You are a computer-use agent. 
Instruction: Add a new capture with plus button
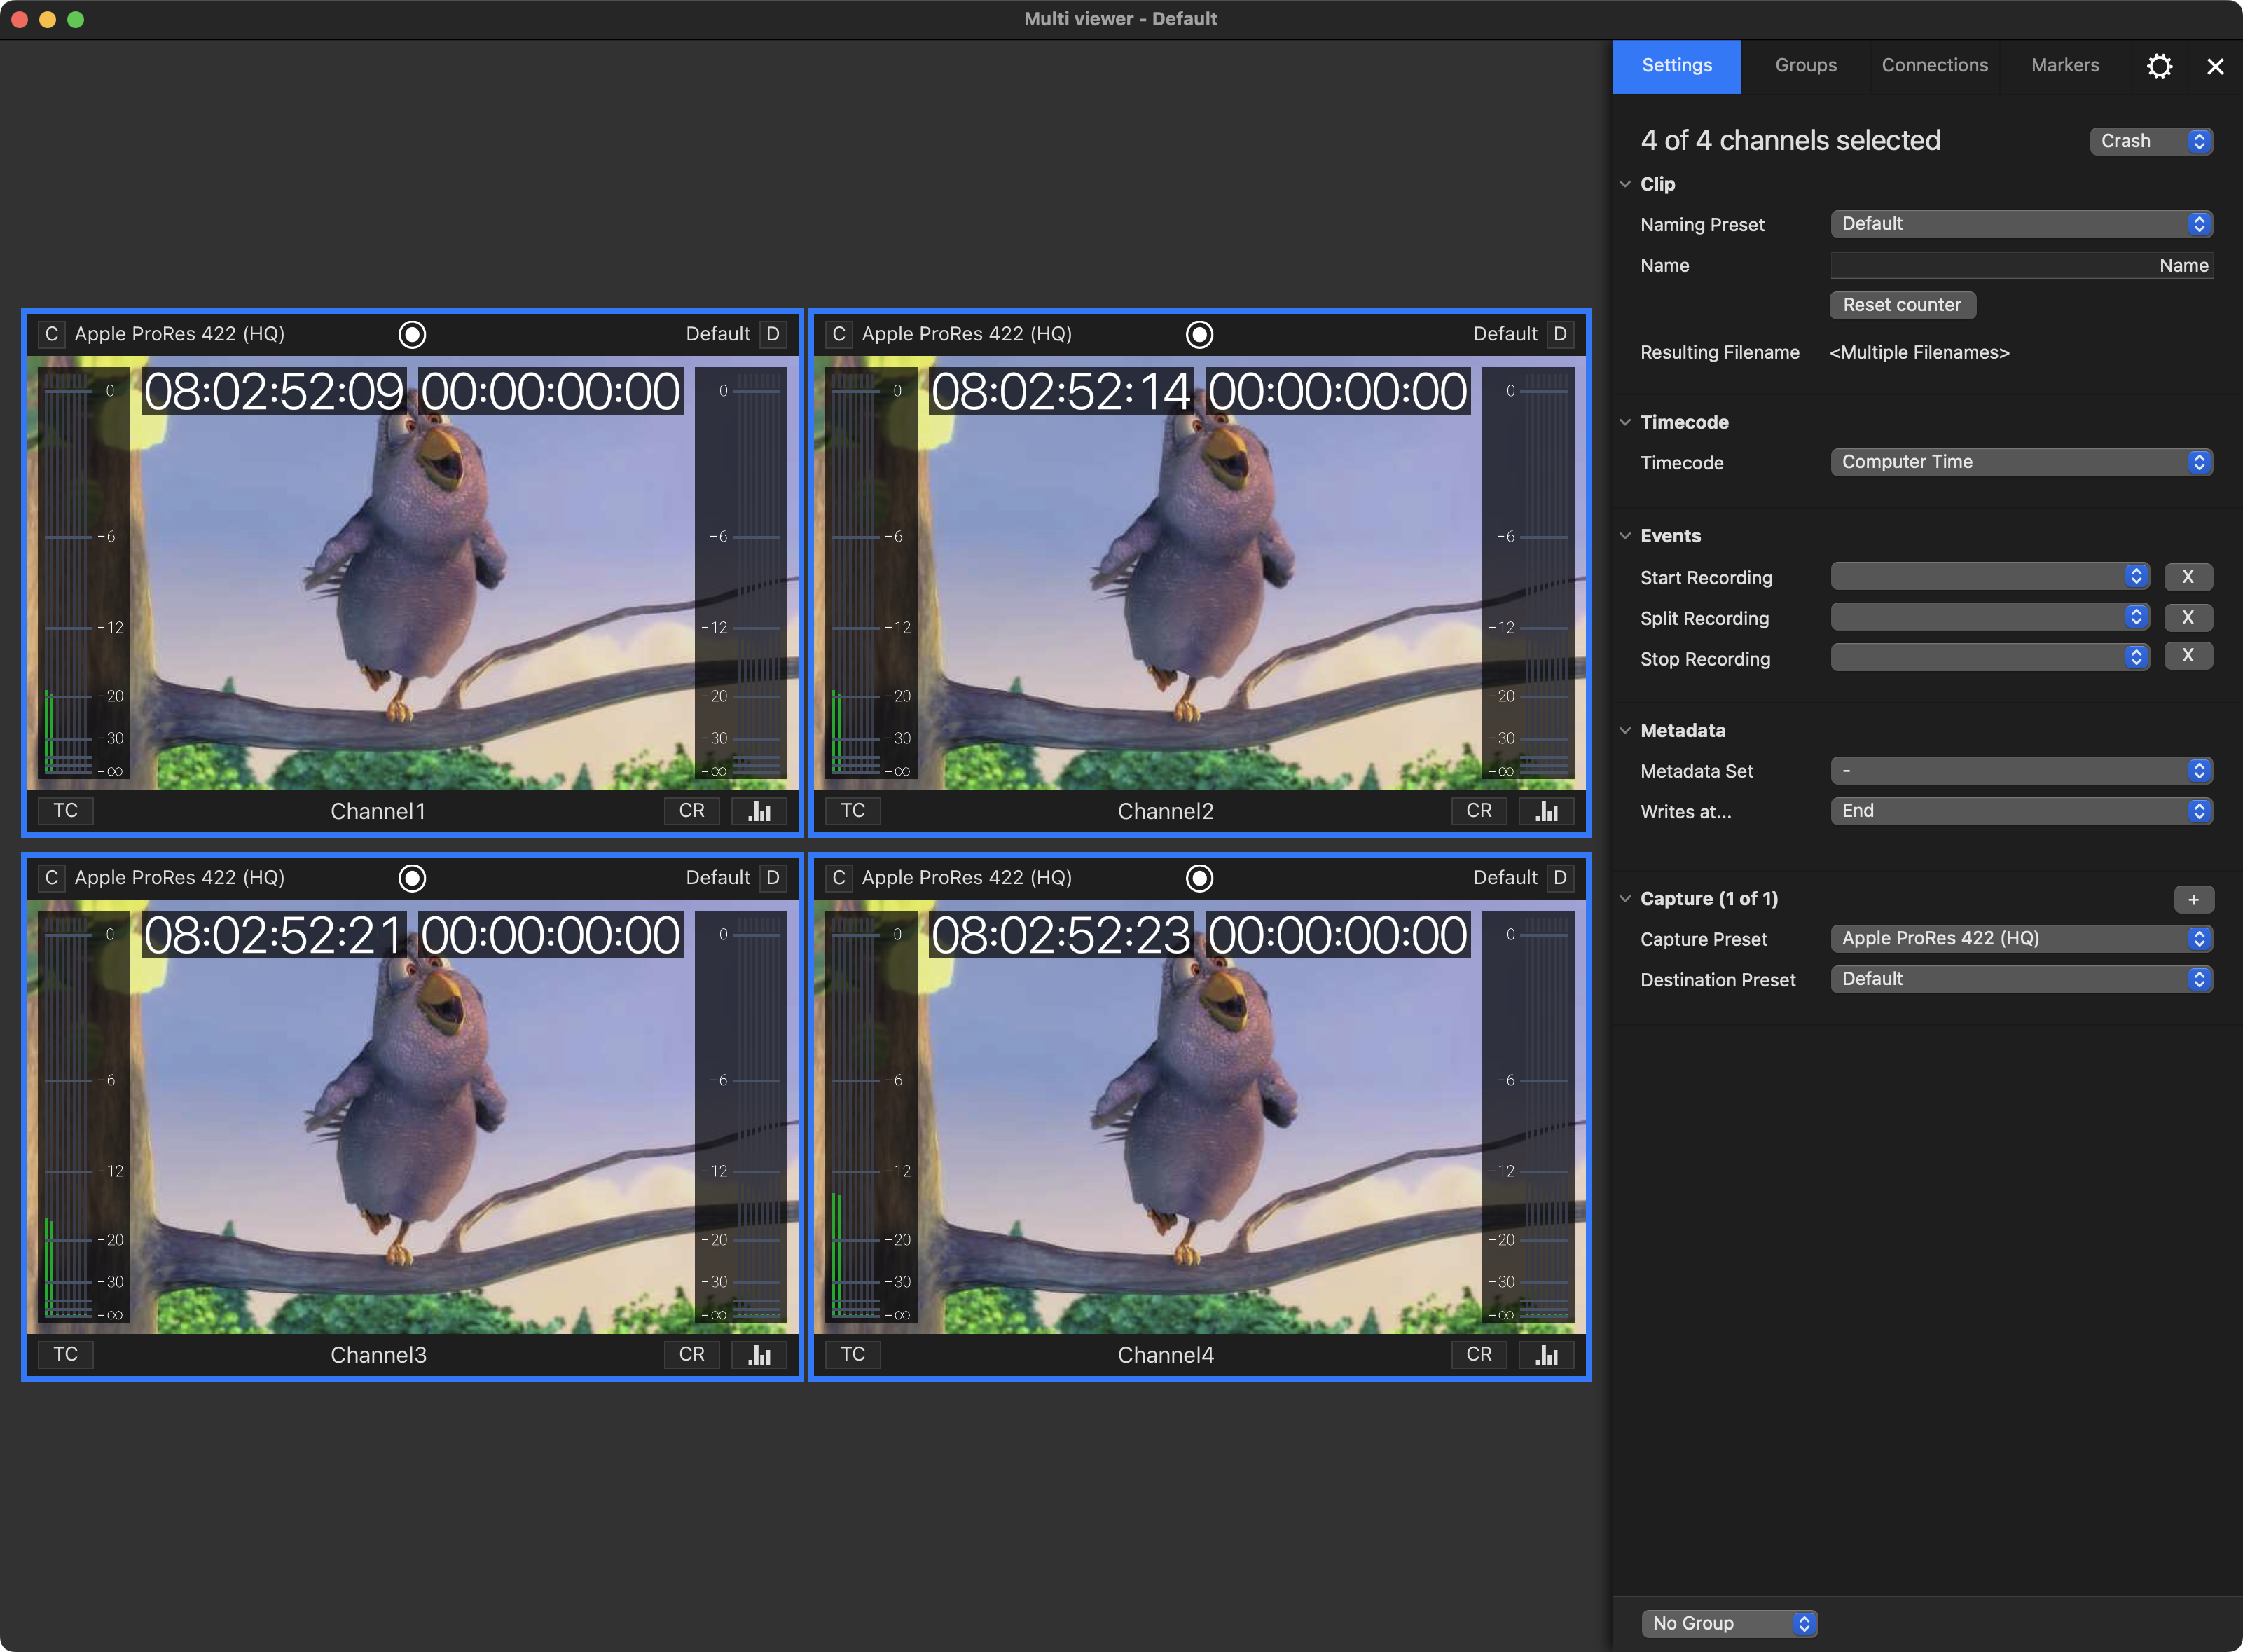[x=2193, y=899]
